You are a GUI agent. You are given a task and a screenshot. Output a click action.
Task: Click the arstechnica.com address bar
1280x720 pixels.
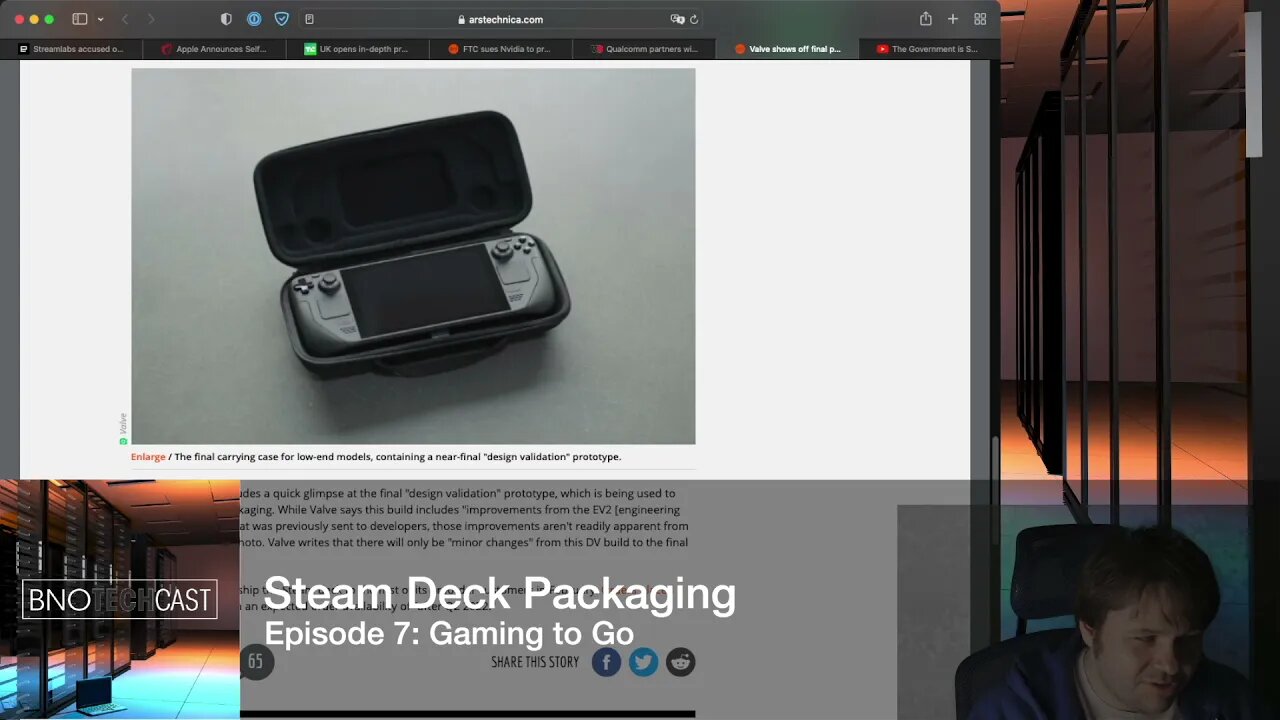pos(500,19)
